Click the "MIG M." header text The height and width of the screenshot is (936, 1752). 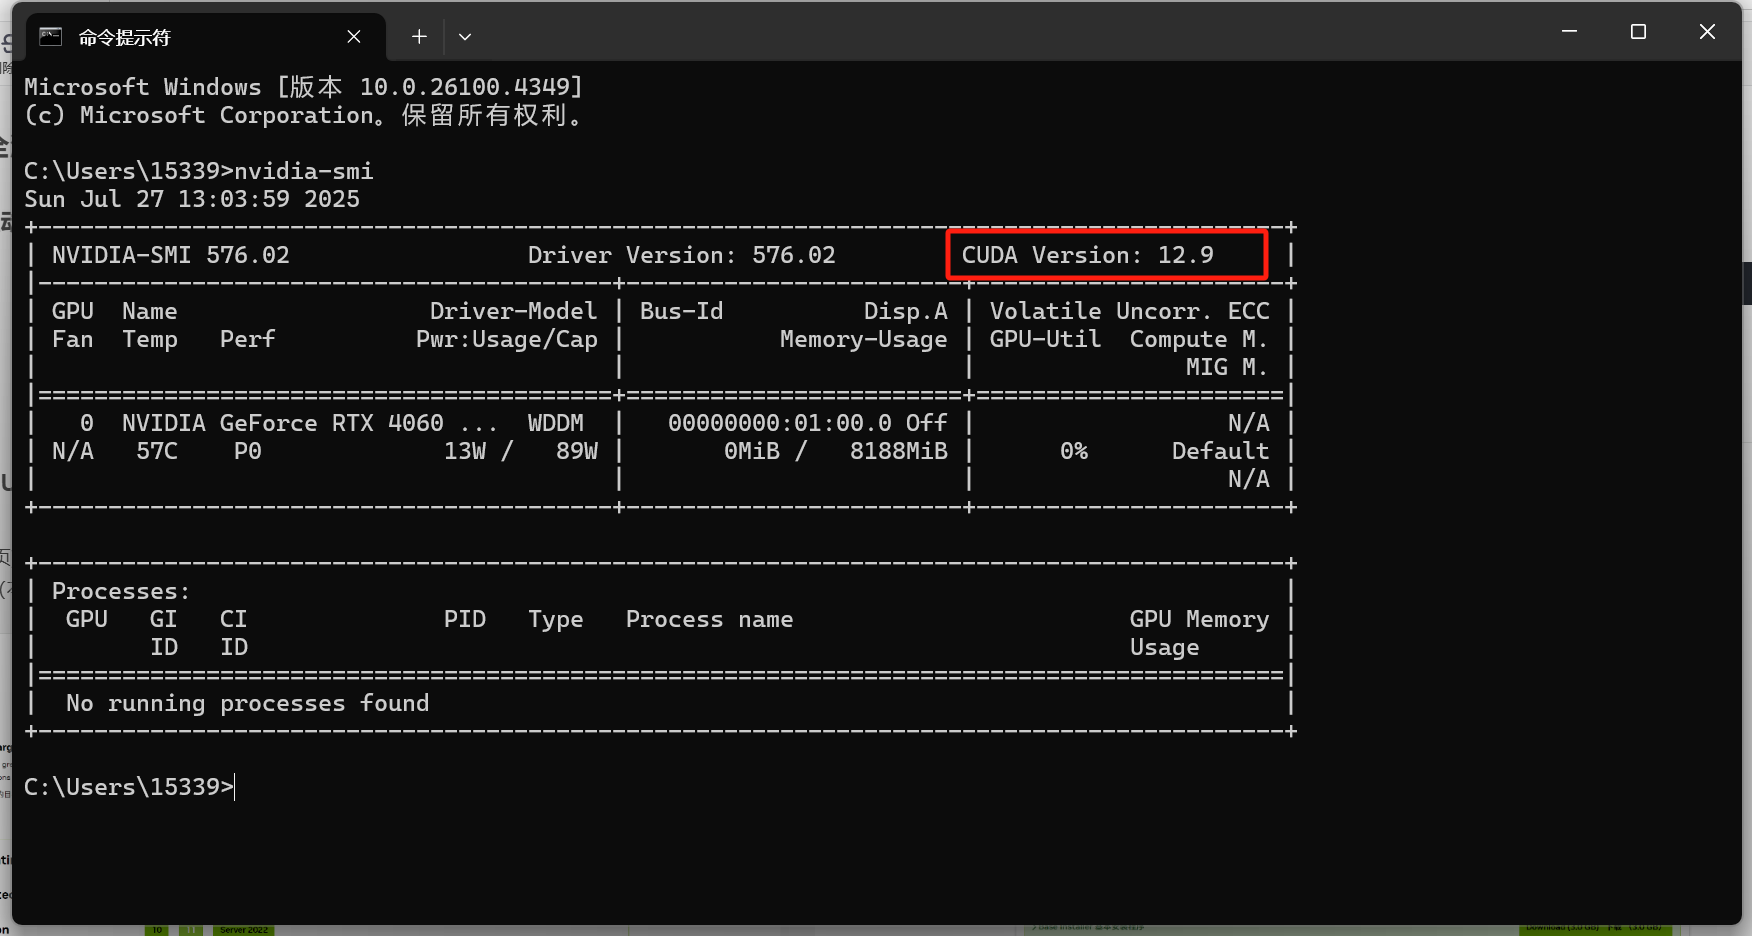click(x=1228, y=367)
